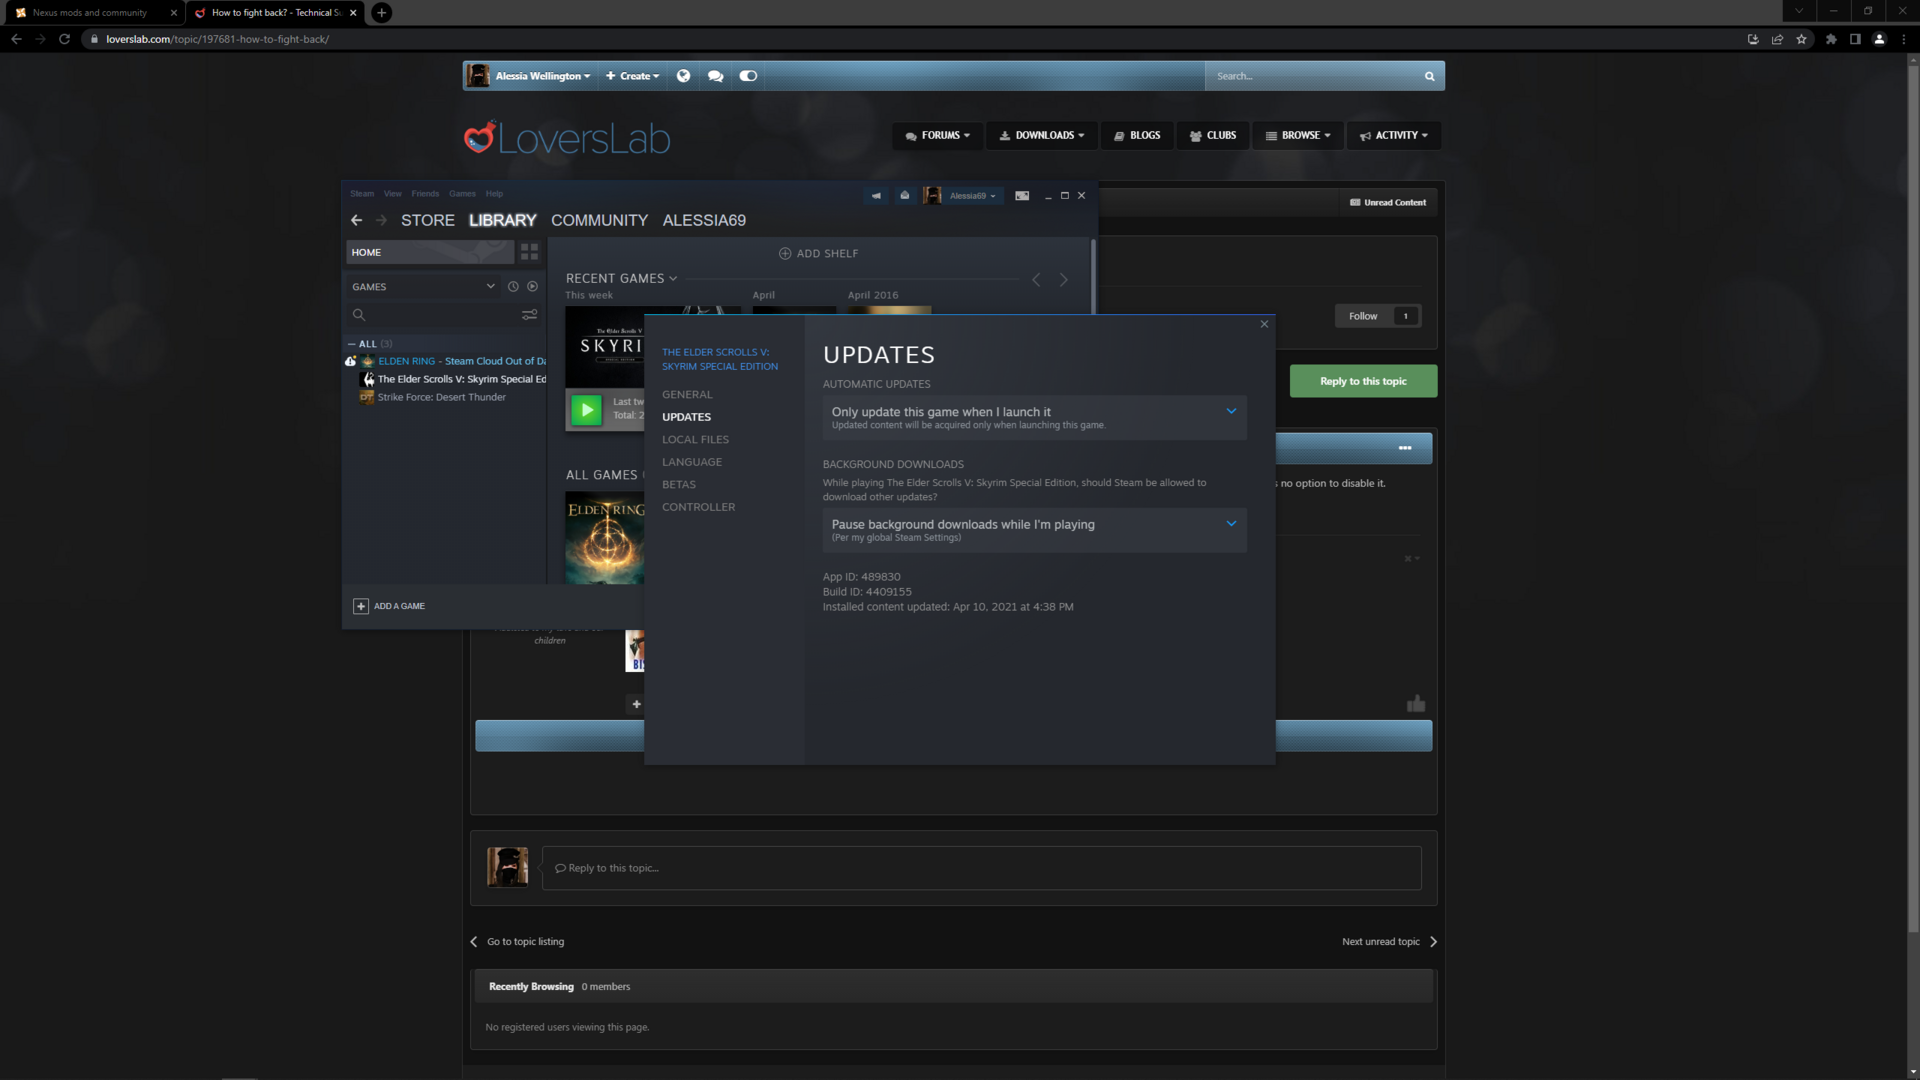The width and height of the screenshot is (1920, 1080).
Task: Bookmark this page with the star icon
Action: coord(1802,39)
